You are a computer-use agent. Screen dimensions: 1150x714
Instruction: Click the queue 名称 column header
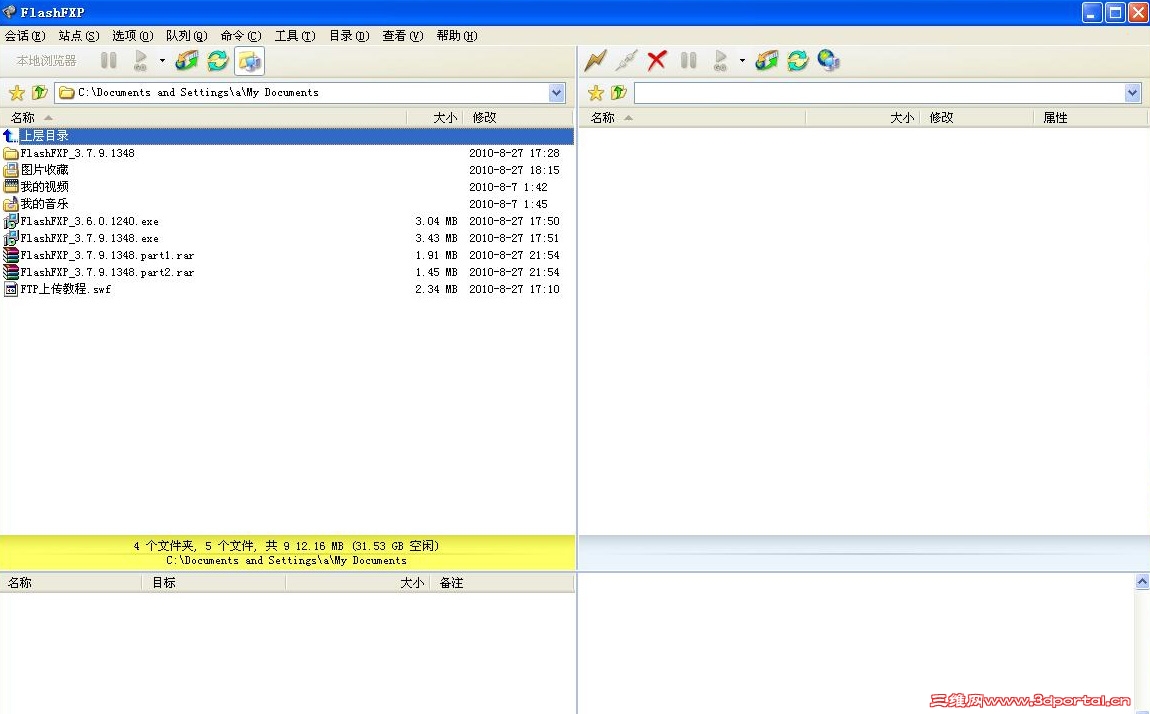pos(71,583)
